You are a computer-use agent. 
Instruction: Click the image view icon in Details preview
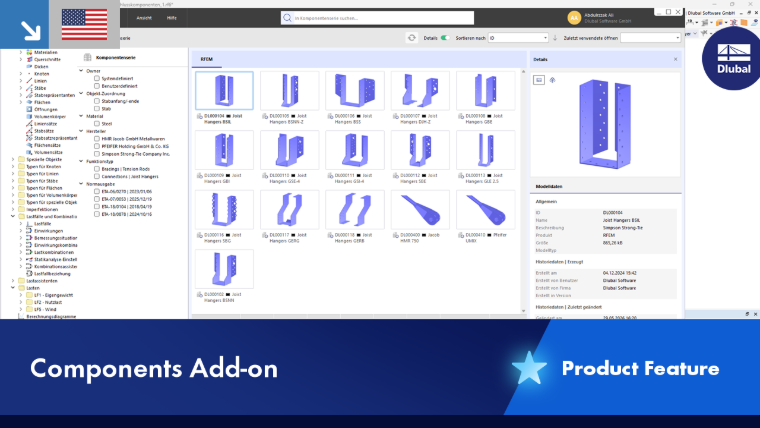538,80
